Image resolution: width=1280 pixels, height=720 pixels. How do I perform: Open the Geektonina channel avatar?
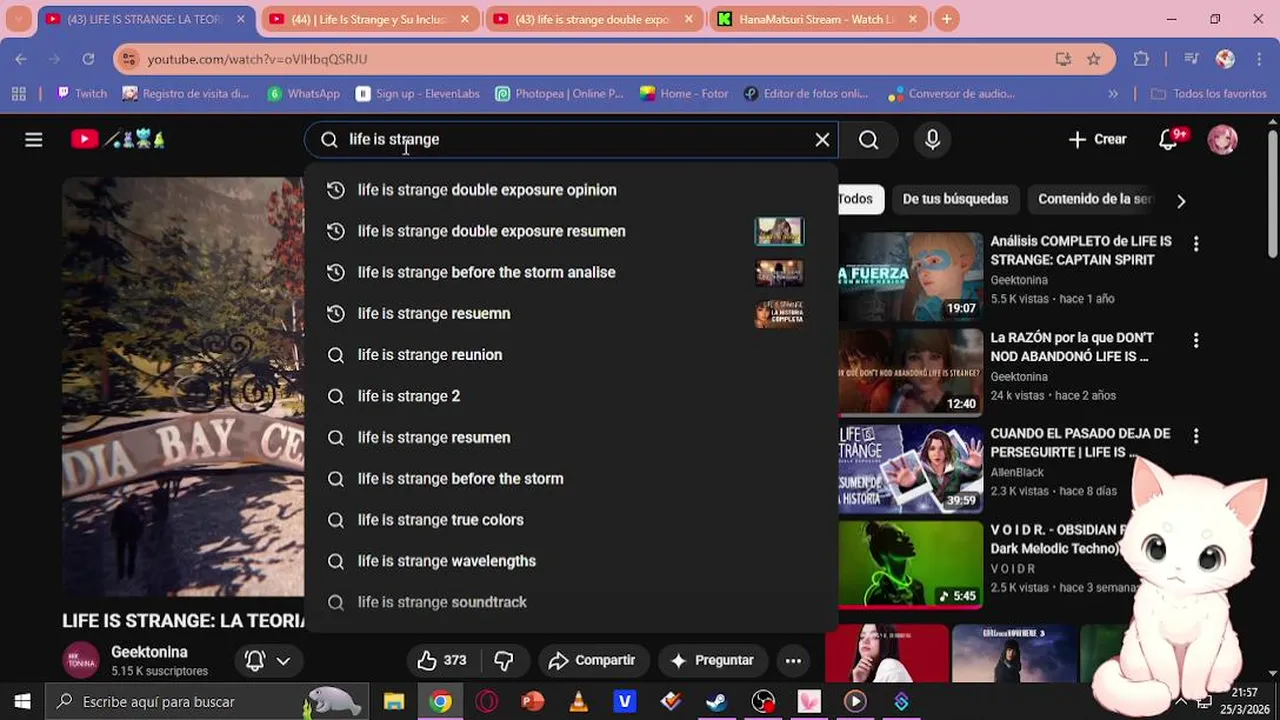(x=82, y=661)
